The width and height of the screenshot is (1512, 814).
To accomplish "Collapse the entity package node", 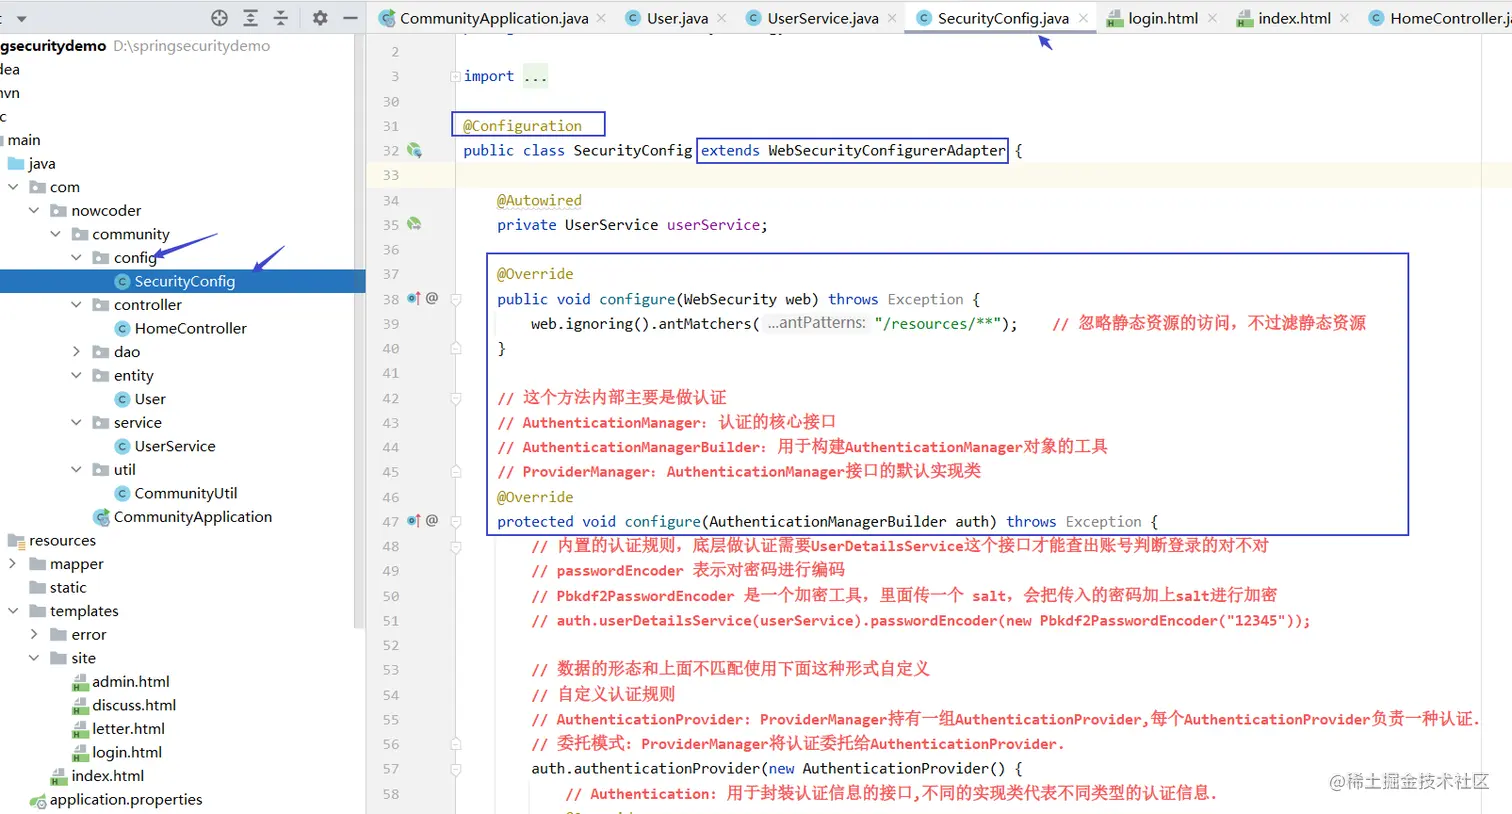I will pos(76,375).
